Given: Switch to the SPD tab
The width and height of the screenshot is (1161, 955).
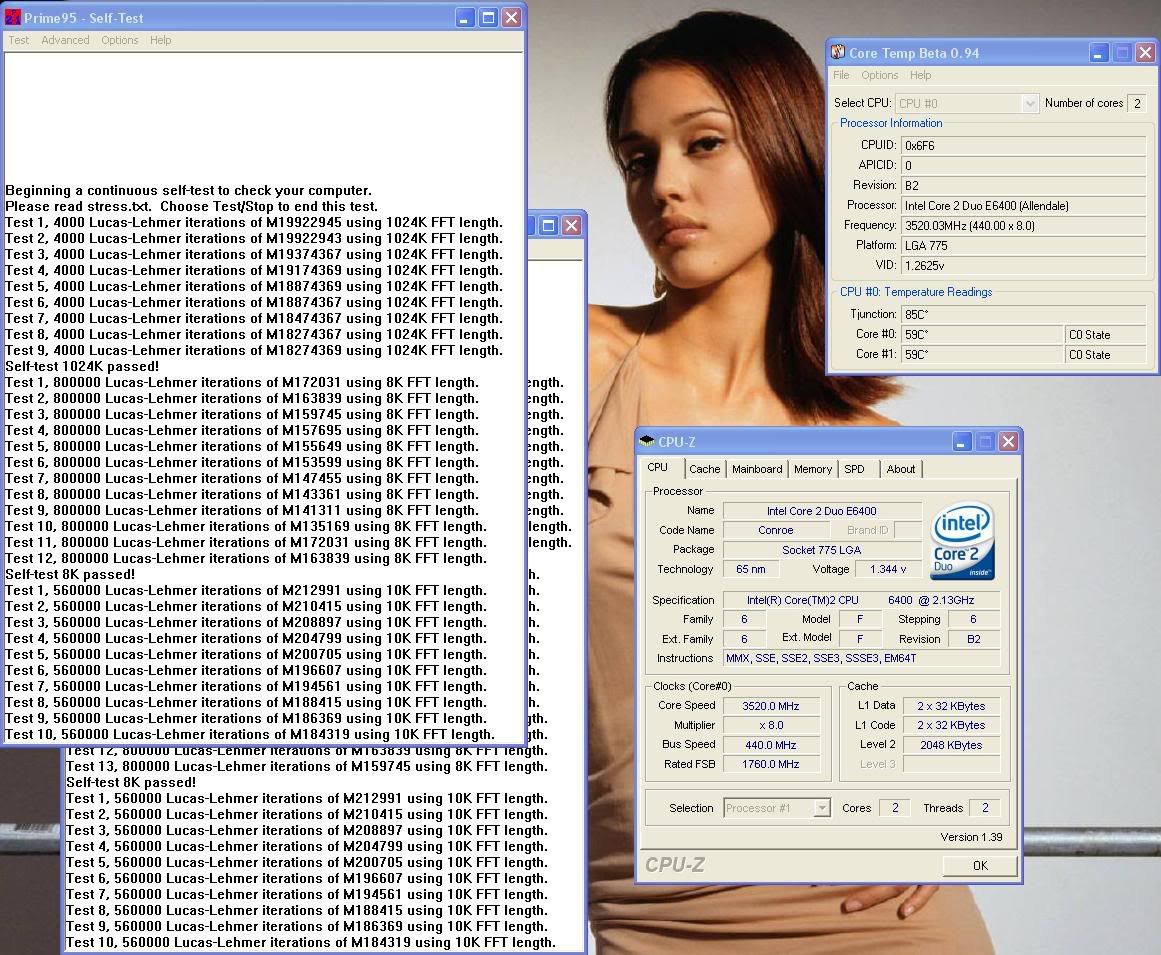Looking at the screenshot, I should click(x=854, y=469).
